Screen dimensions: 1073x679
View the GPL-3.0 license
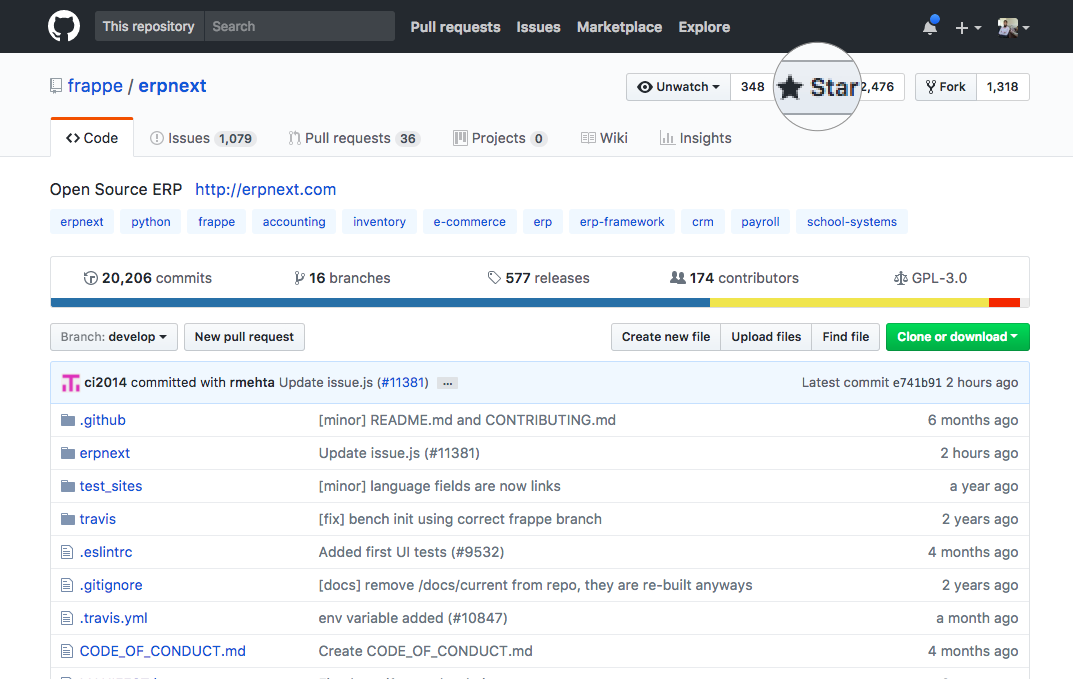click(x=930, y=278)
